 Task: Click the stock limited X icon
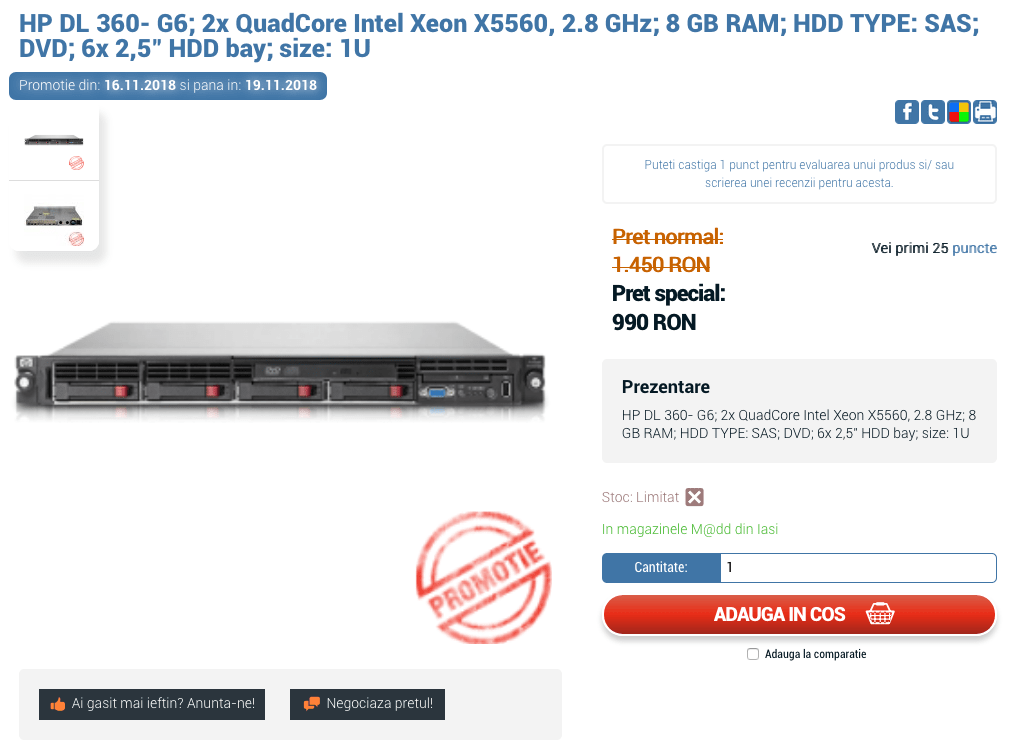coord(694,497)
